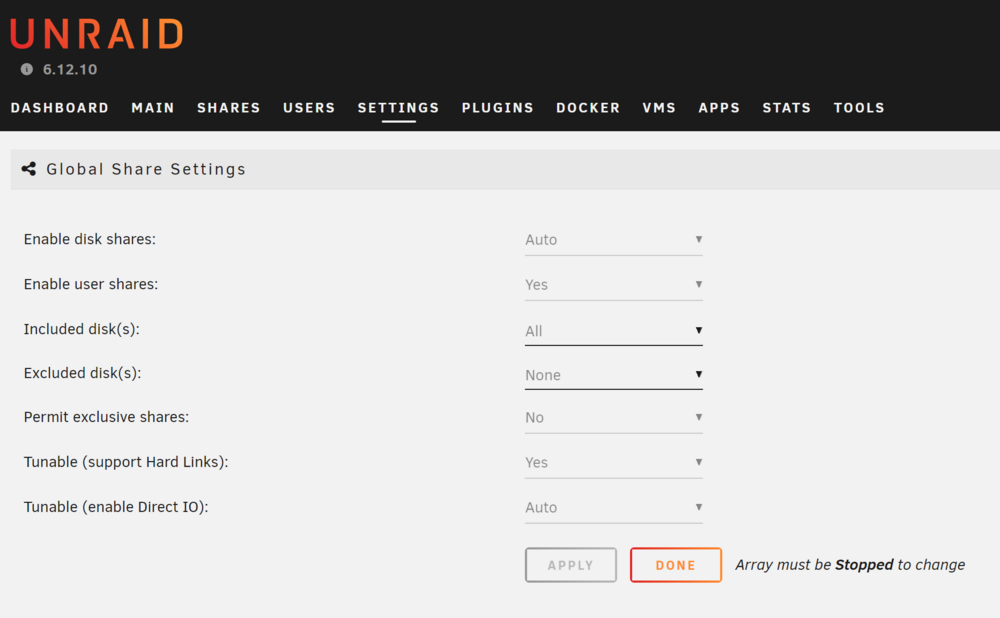Click the Unraid logo
Screen dimensions: 1000x618
tap(97, 34)
